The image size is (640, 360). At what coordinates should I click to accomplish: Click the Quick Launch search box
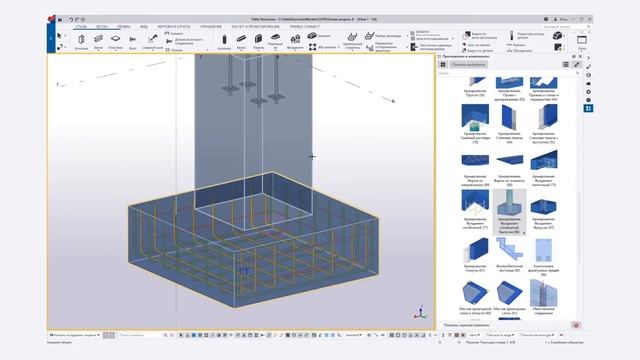567,27
